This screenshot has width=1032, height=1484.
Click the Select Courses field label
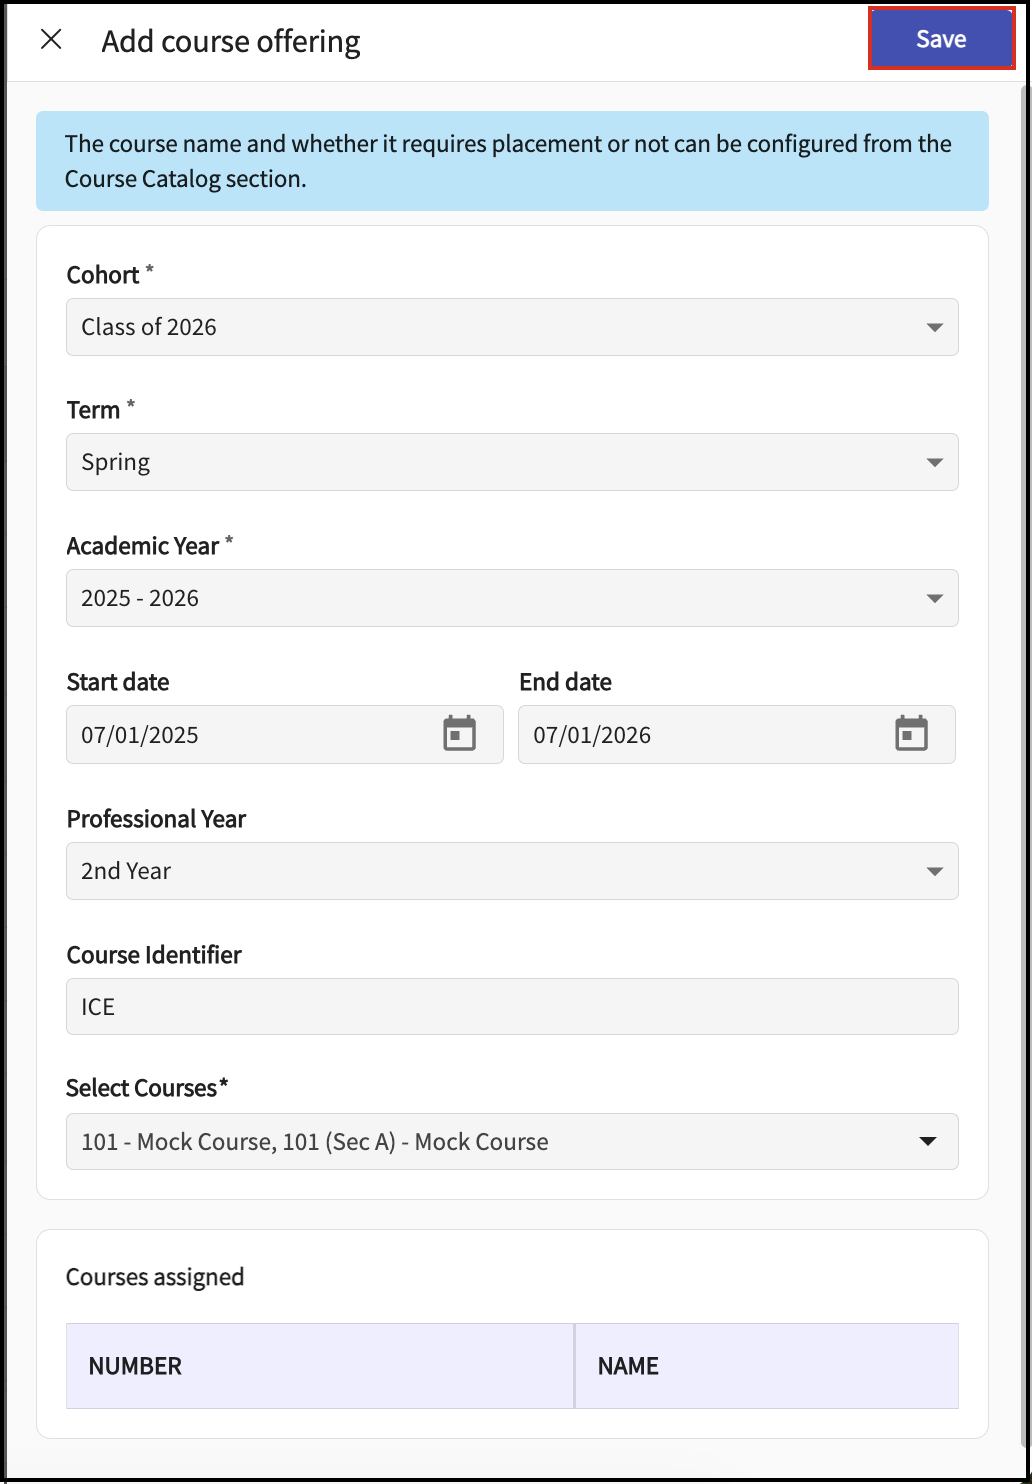pos(146,1088)
